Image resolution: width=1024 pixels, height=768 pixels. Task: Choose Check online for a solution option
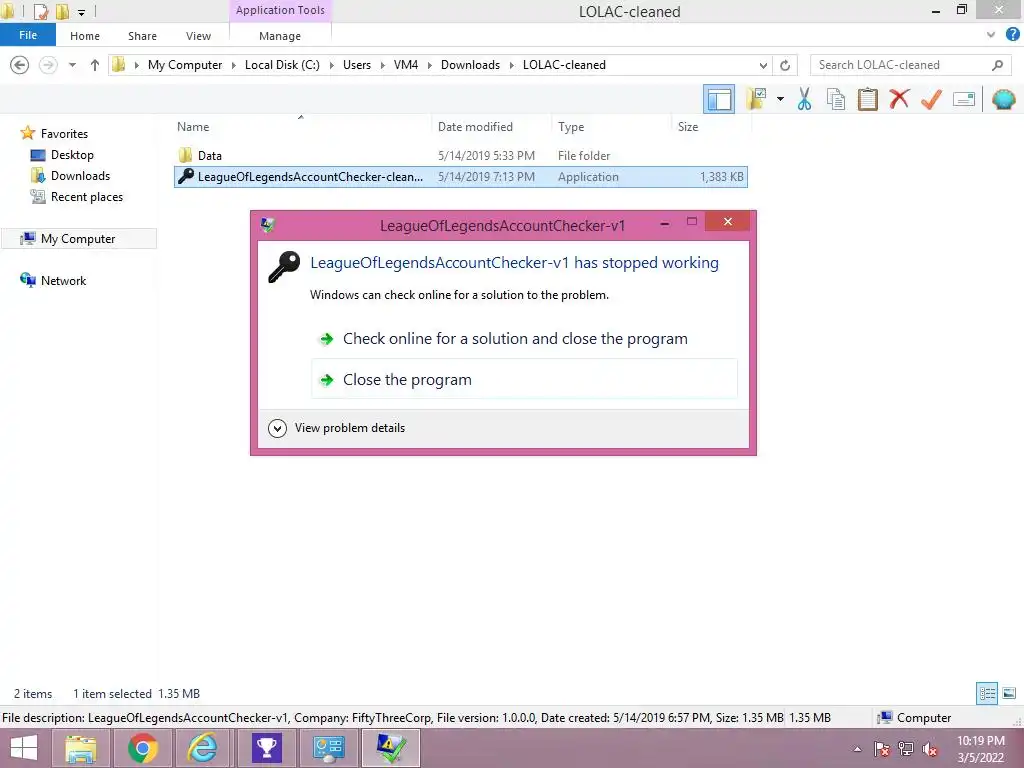click(x=524, y=338)
